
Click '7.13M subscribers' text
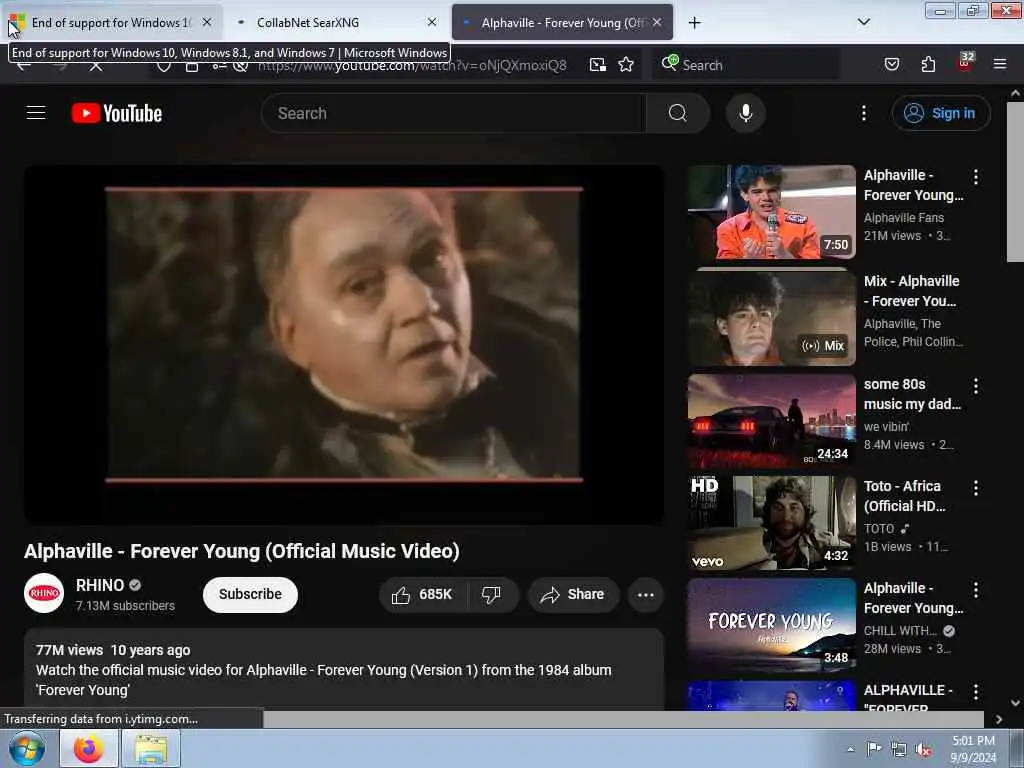125,605
